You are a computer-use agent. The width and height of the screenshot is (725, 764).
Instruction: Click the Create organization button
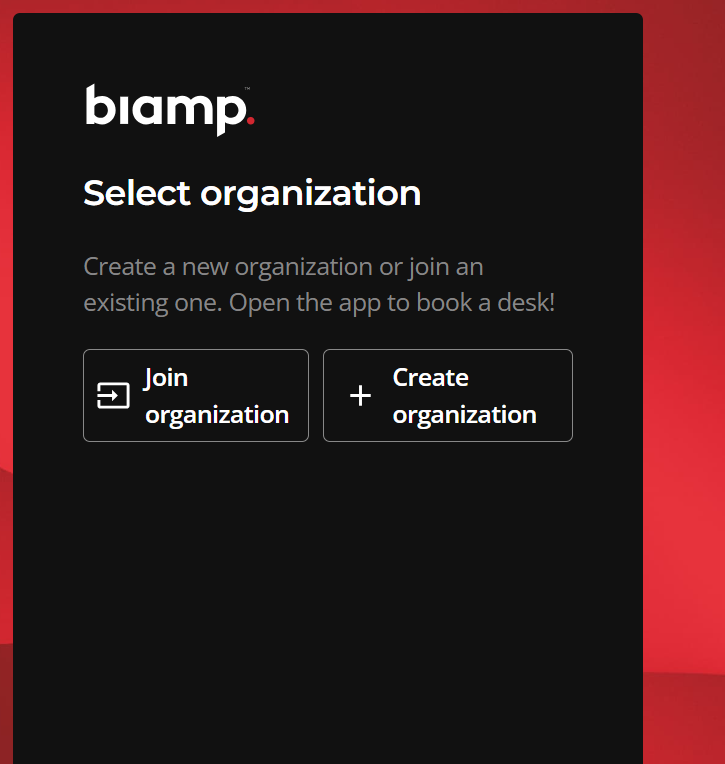[448, 395]
